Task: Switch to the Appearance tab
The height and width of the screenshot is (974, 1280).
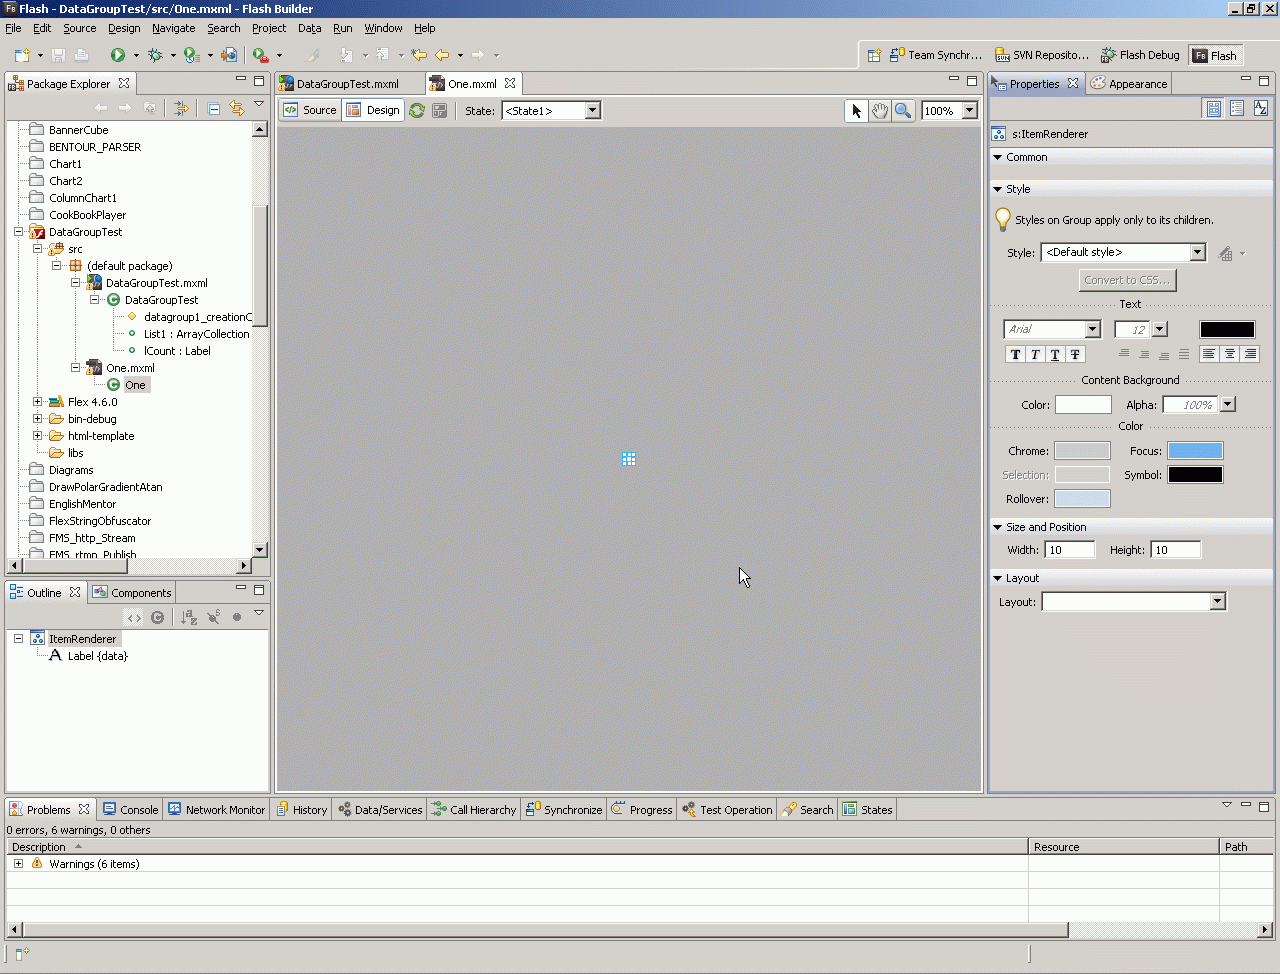Action: tap(1129, 84)
